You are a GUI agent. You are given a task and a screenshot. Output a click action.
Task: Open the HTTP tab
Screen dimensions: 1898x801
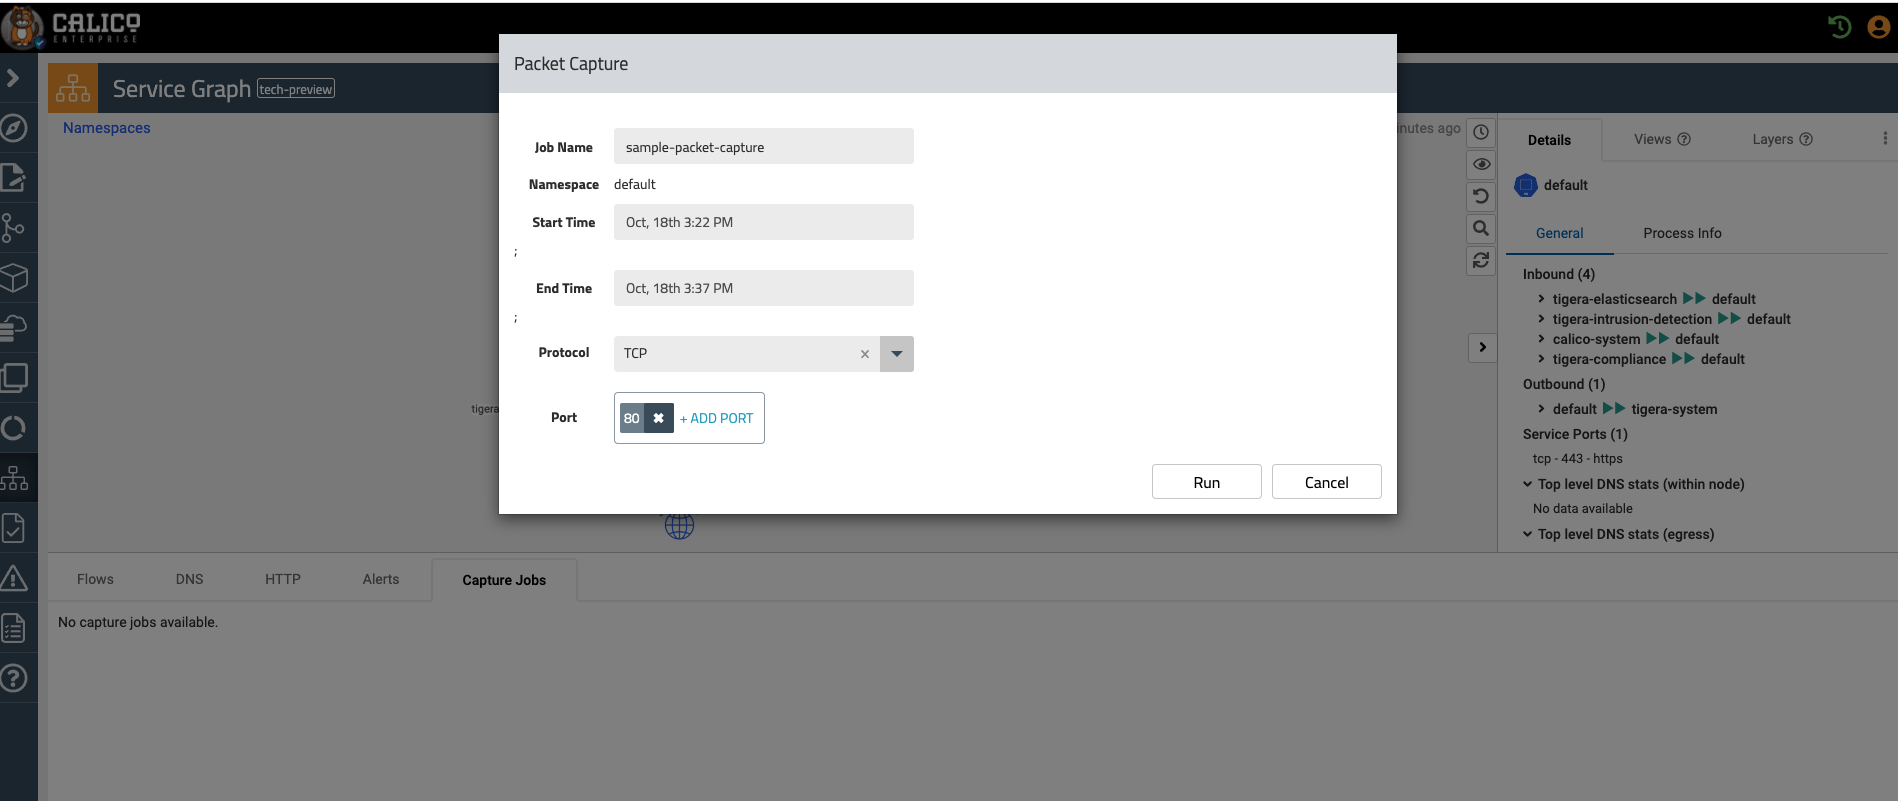coord(283,579)
